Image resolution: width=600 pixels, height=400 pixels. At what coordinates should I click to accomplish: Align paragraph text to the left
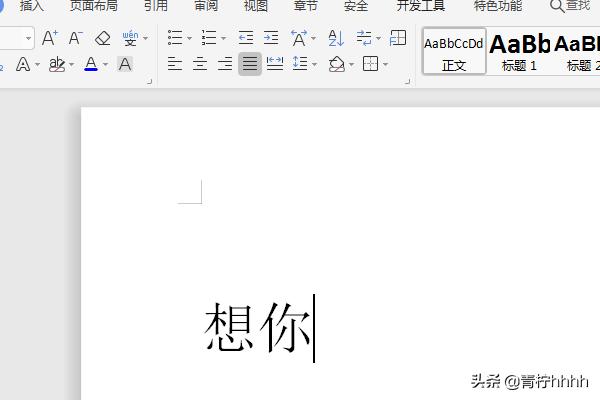coord(175,64)
